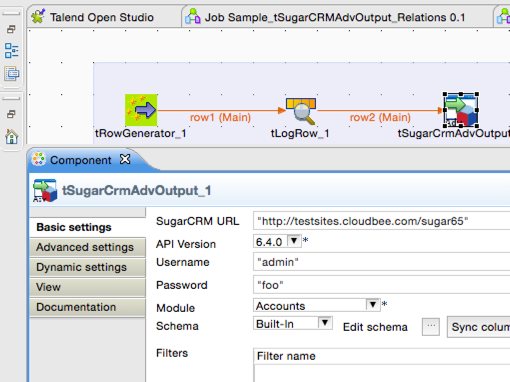Click the tSugarCrmAdvOutput_1 header icon

point(45,191)
